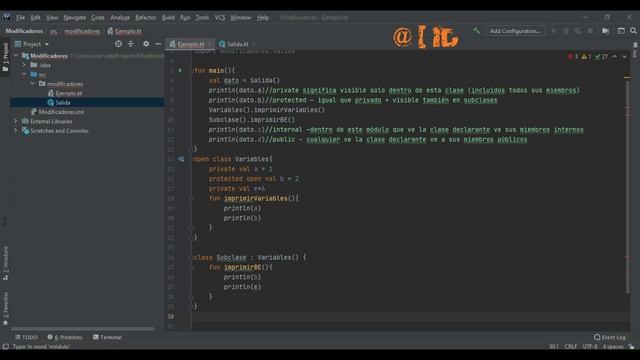Click the red error count indicator
Image resolution: width=640 pixels, height=360 pixels.
click(x=573, y=57)
